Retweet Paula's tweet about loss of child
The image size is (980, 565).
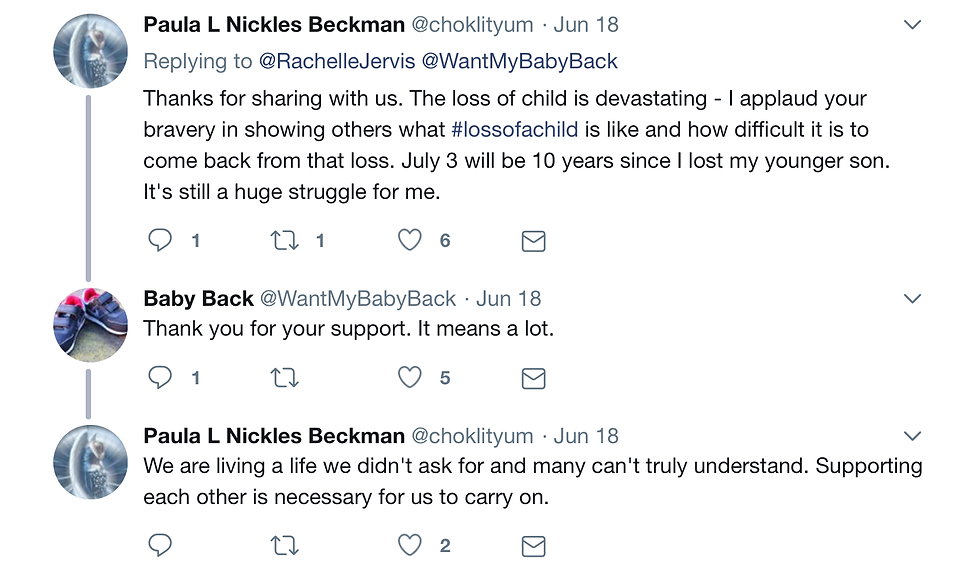coord(285,240)
